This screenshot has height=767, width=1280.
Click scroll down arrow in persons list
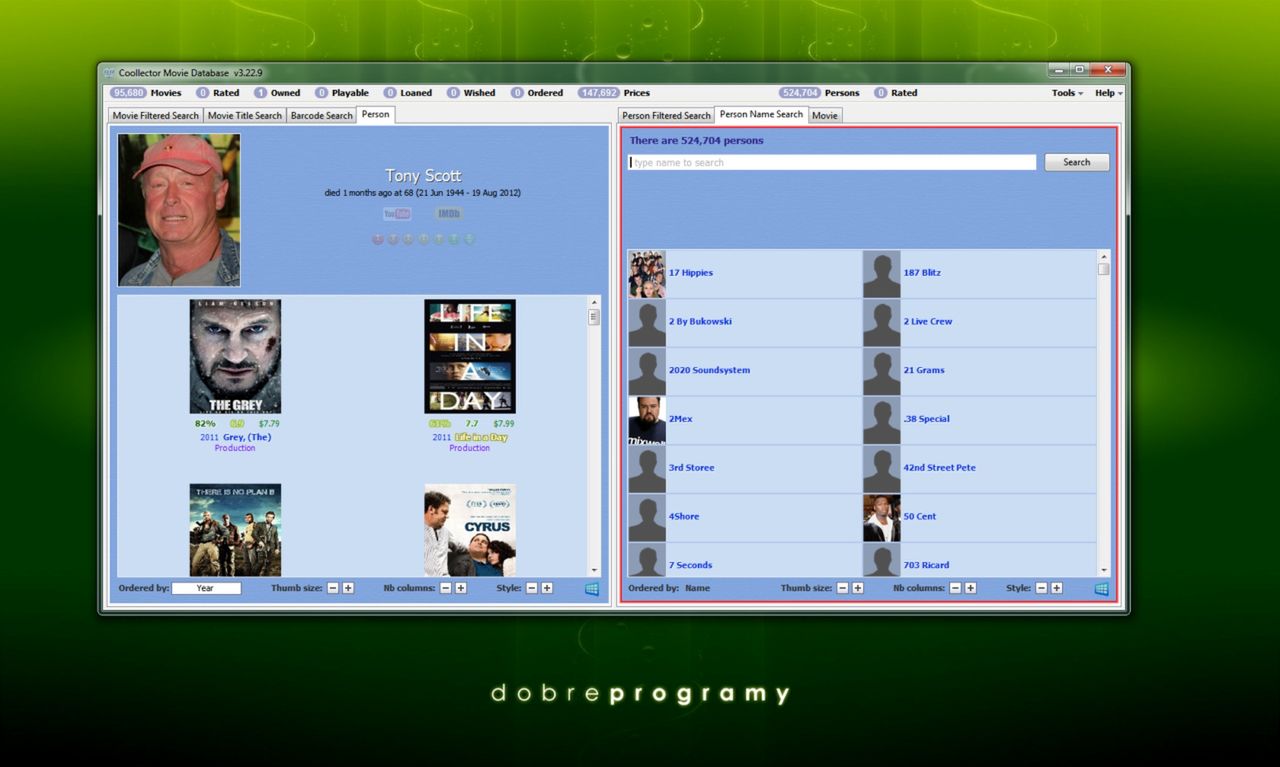coord(1104,569)
